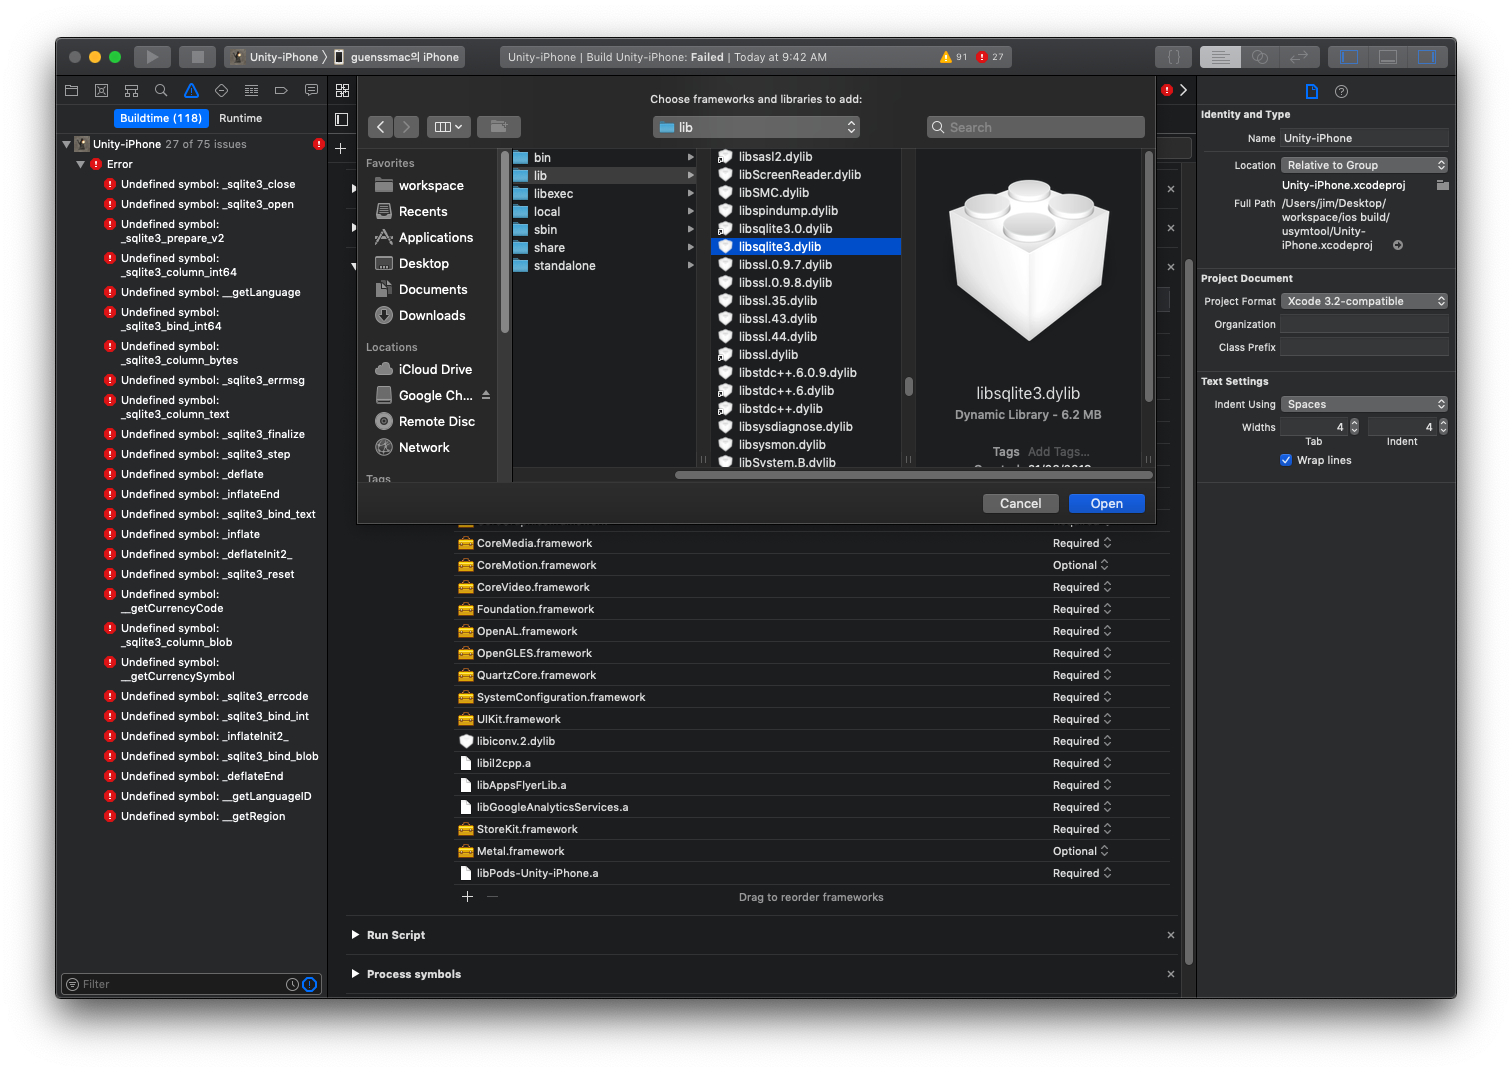Open Metal.framework Optional status dropdown
The width and height of the screenshot is (1512, 1072).
(1081, 851)
